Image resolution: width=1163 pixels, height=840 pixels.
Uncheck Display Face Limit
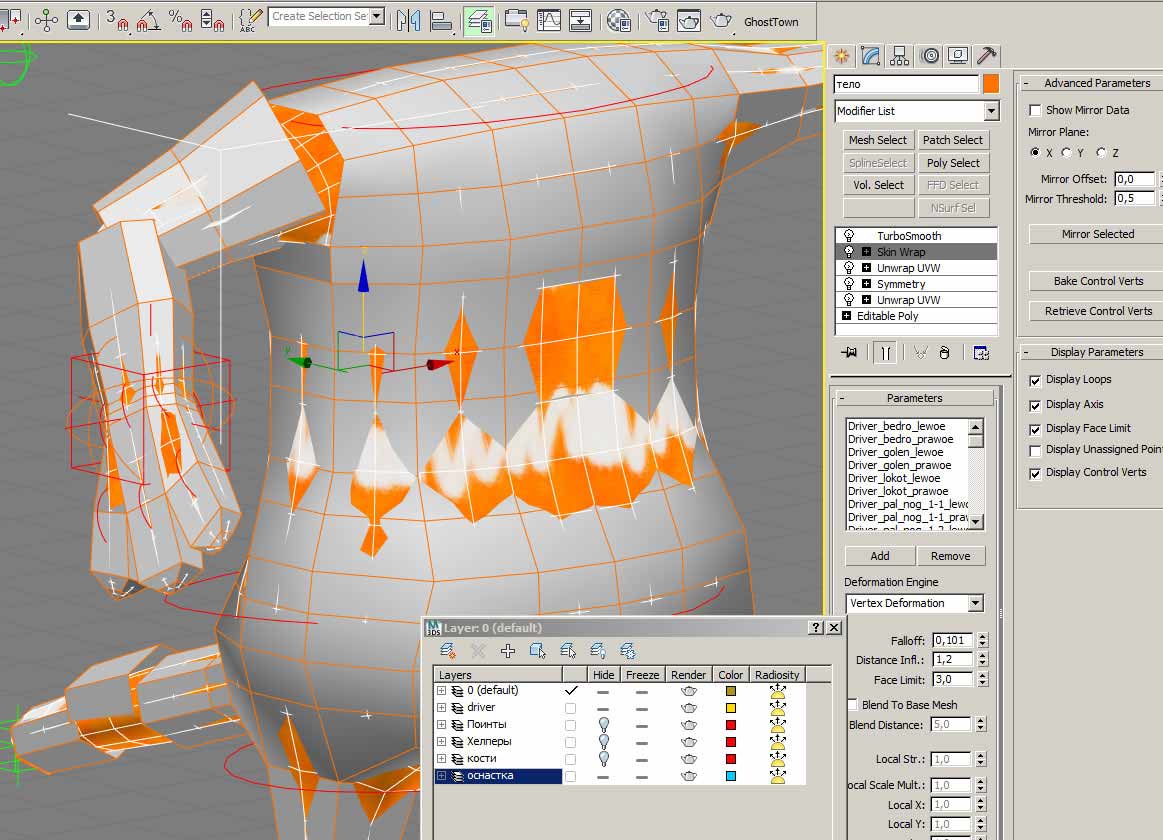tap(1036, 428)
